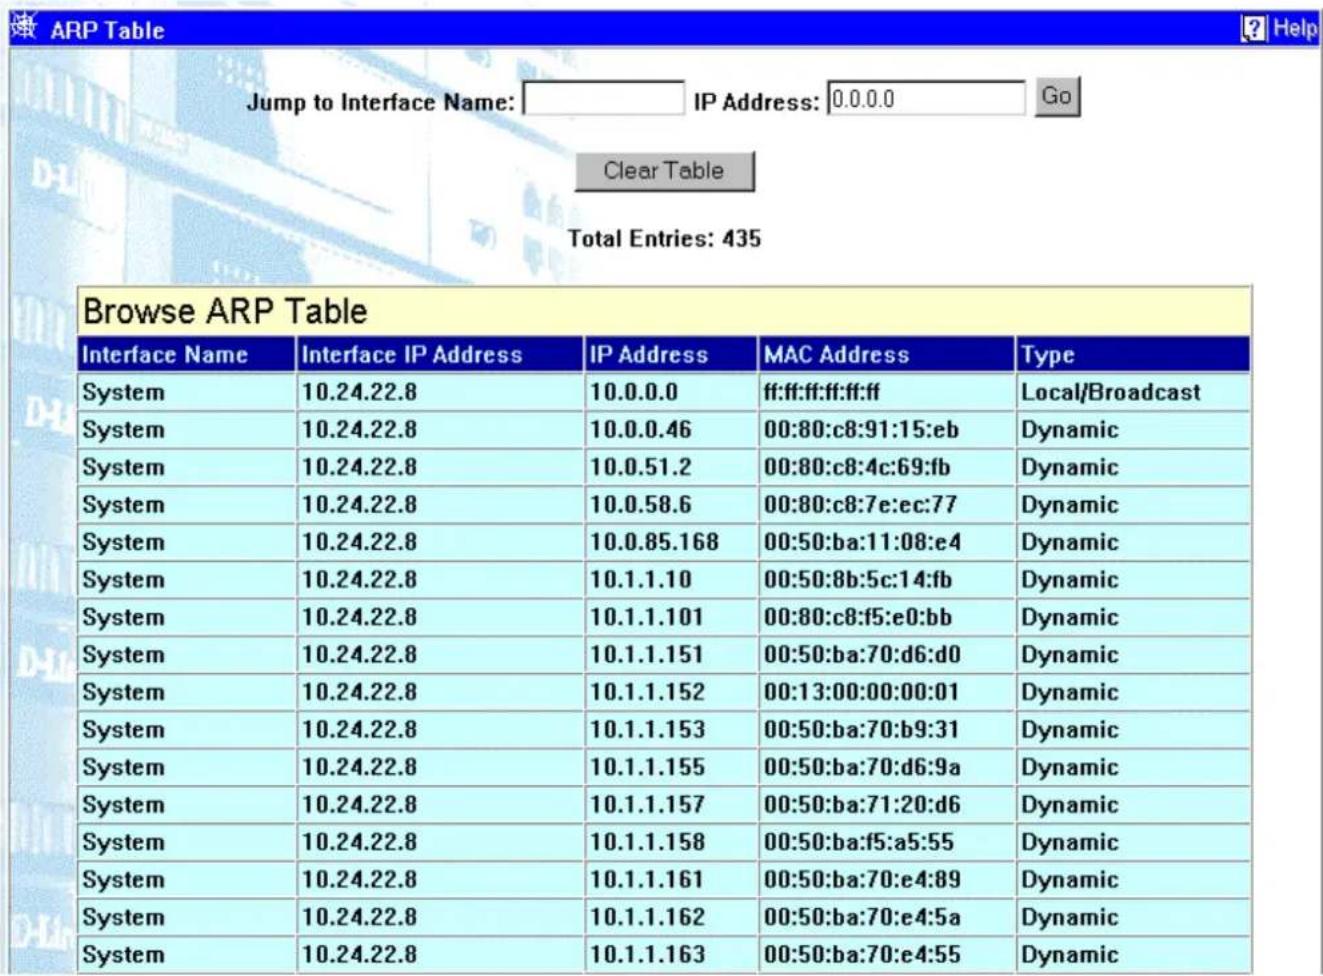Select IP address 10.0.0.0 cell

tap(634, 392)
